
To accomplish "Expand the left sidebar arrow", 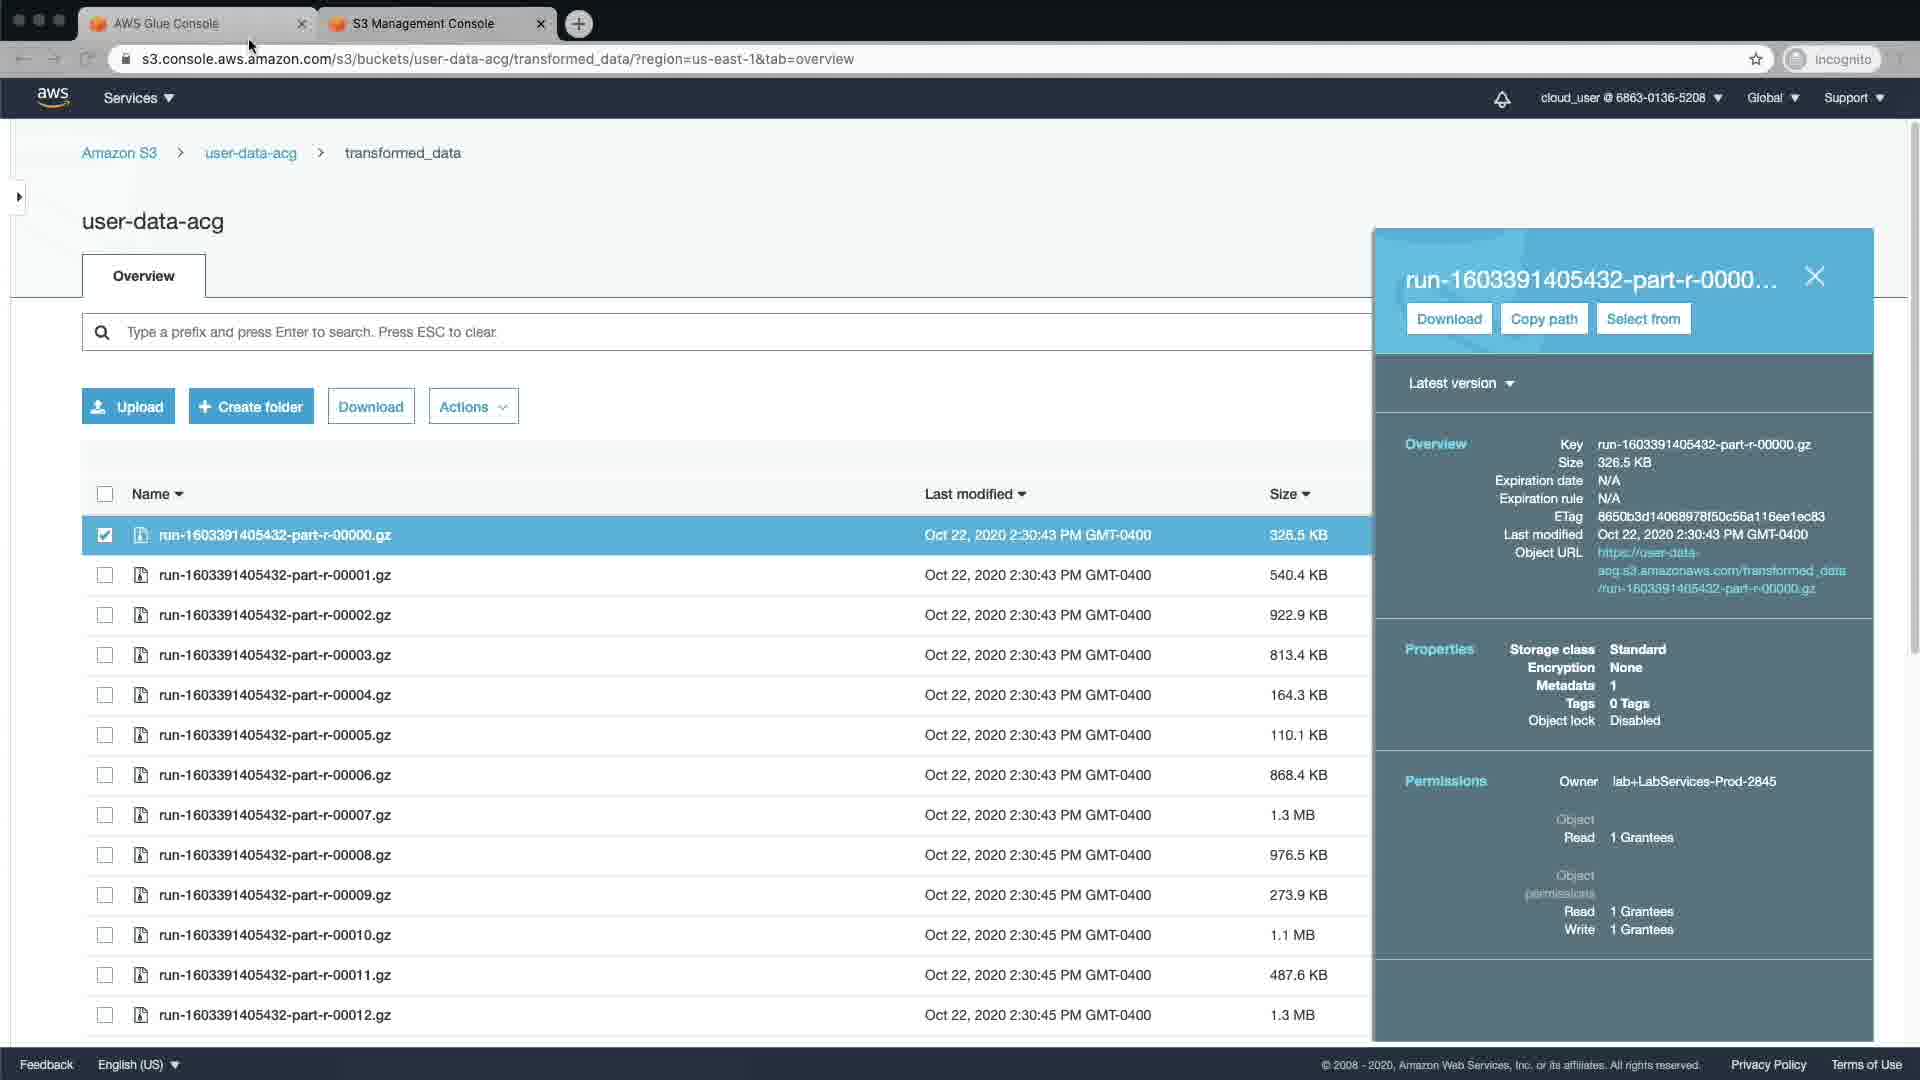I will click(18, 197).
